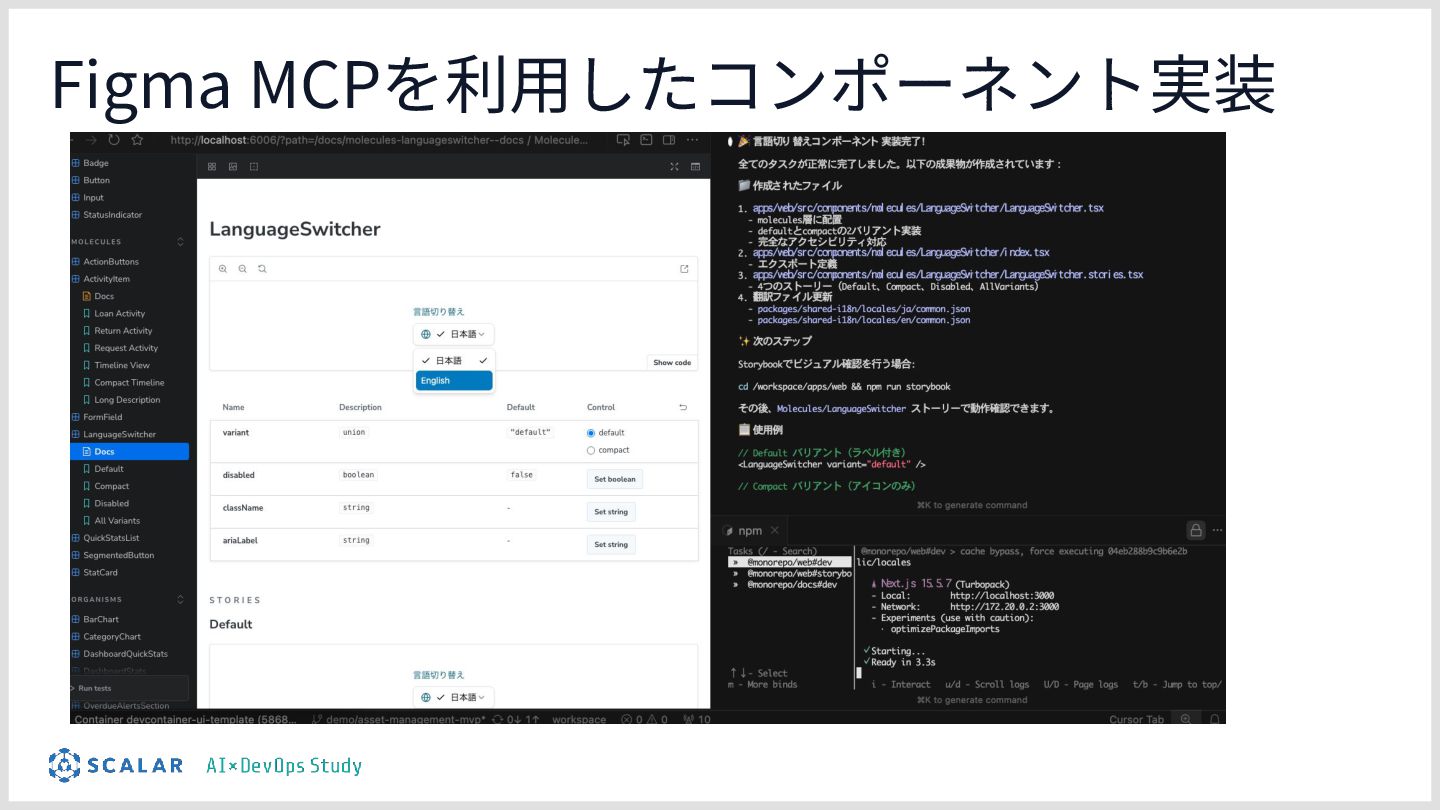
Task: Collapse the LanguageSwitcher component
Action: pos(113,434)
